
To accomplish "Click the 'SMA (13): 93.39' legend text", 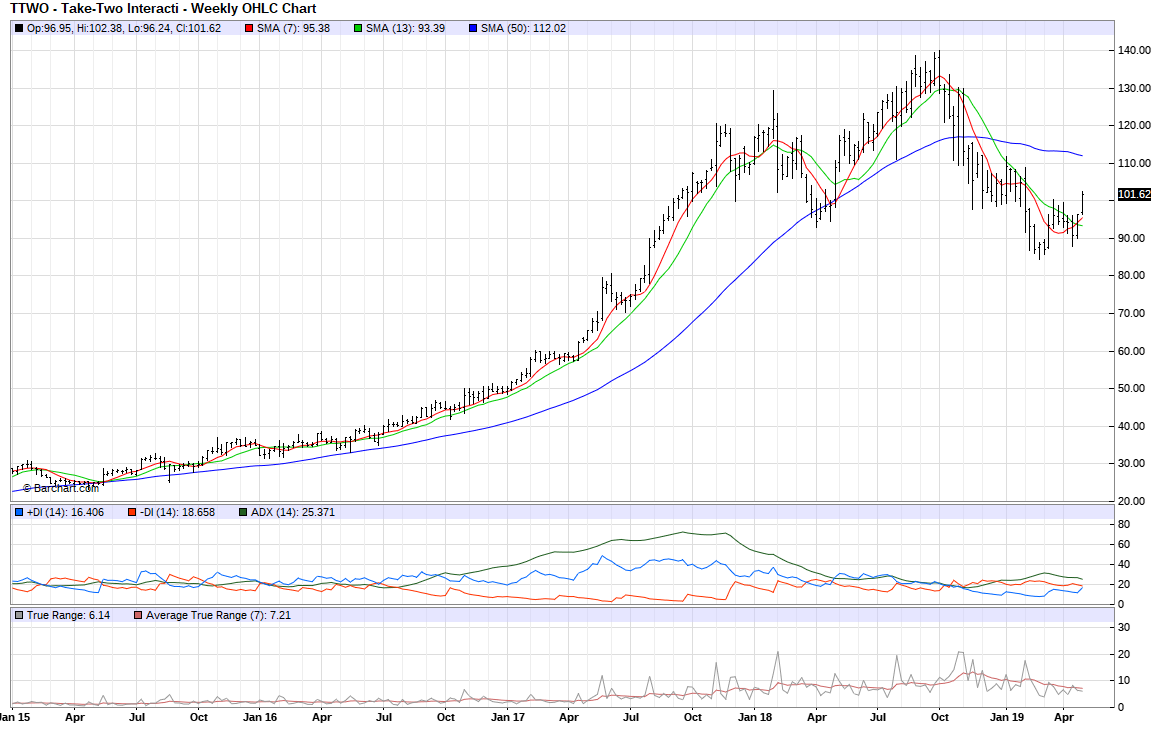I will pos(405,29).
